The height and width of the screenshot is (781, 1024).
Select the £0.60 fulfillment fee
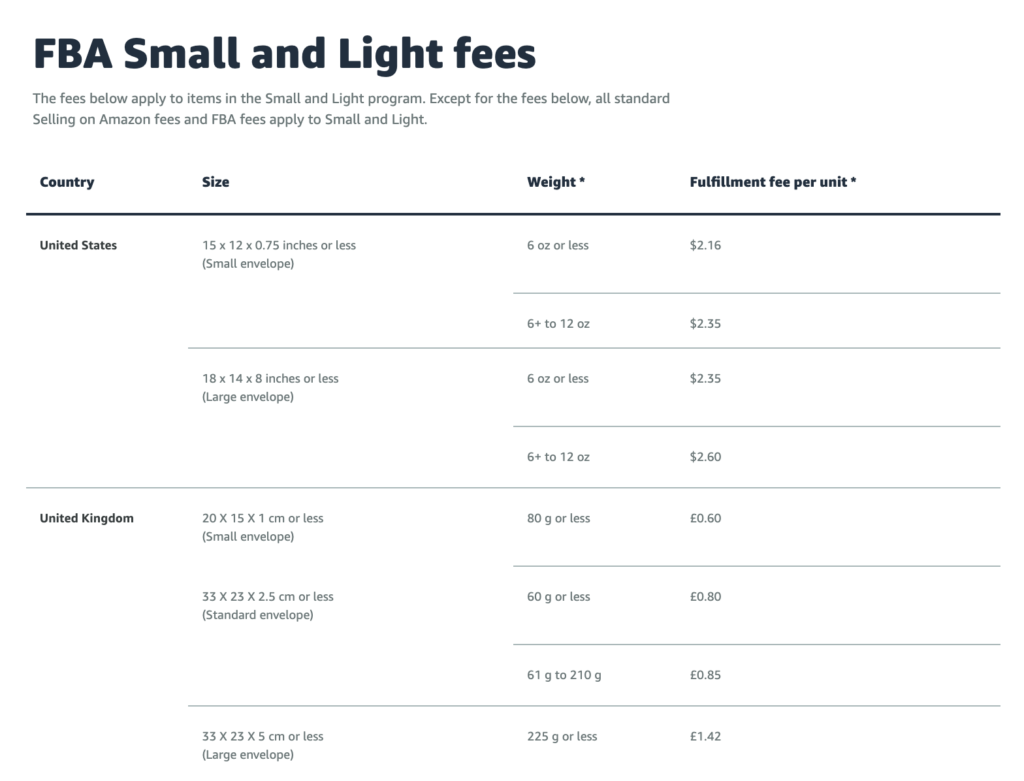[705, 518]
